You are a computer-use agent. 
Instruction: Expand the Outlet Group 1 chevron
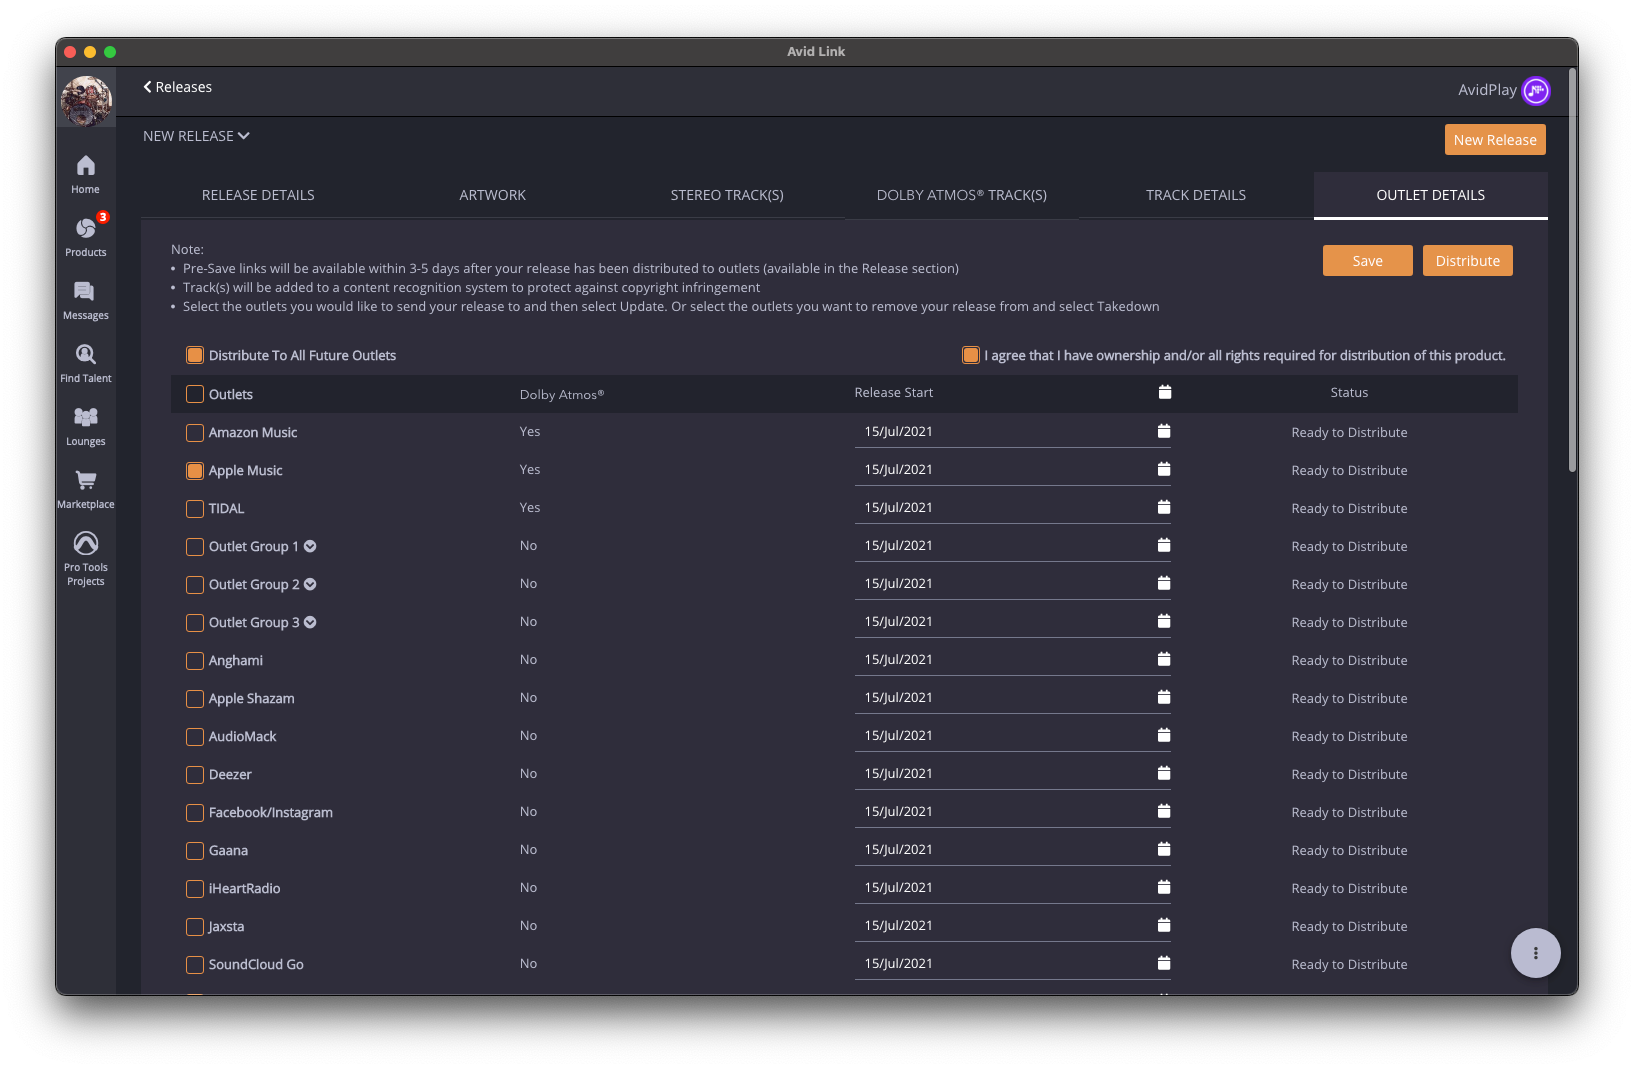310,546
